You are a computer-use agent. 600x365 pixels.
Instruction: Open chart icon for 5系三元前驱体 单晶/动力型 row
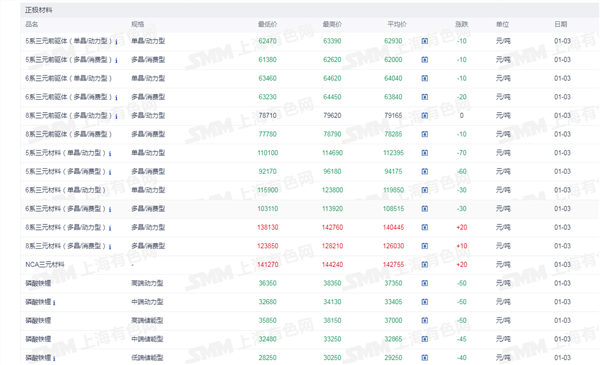pos(425,41)
